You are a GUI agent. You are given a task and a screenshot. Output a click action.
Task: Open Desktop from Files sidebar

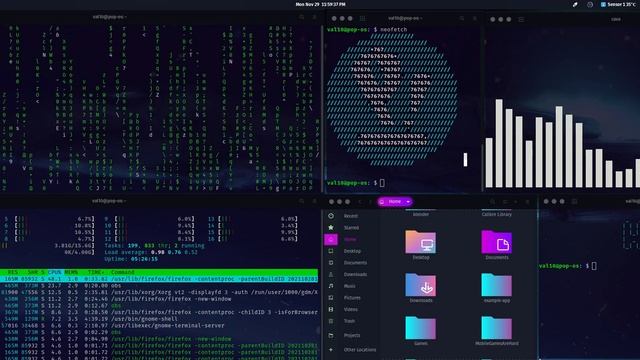coord(352,251)
